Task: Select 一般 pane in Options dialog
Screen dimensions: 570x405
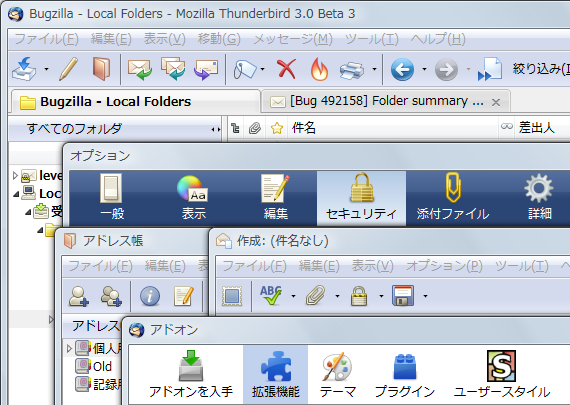Action: click(x=112, y=198)
